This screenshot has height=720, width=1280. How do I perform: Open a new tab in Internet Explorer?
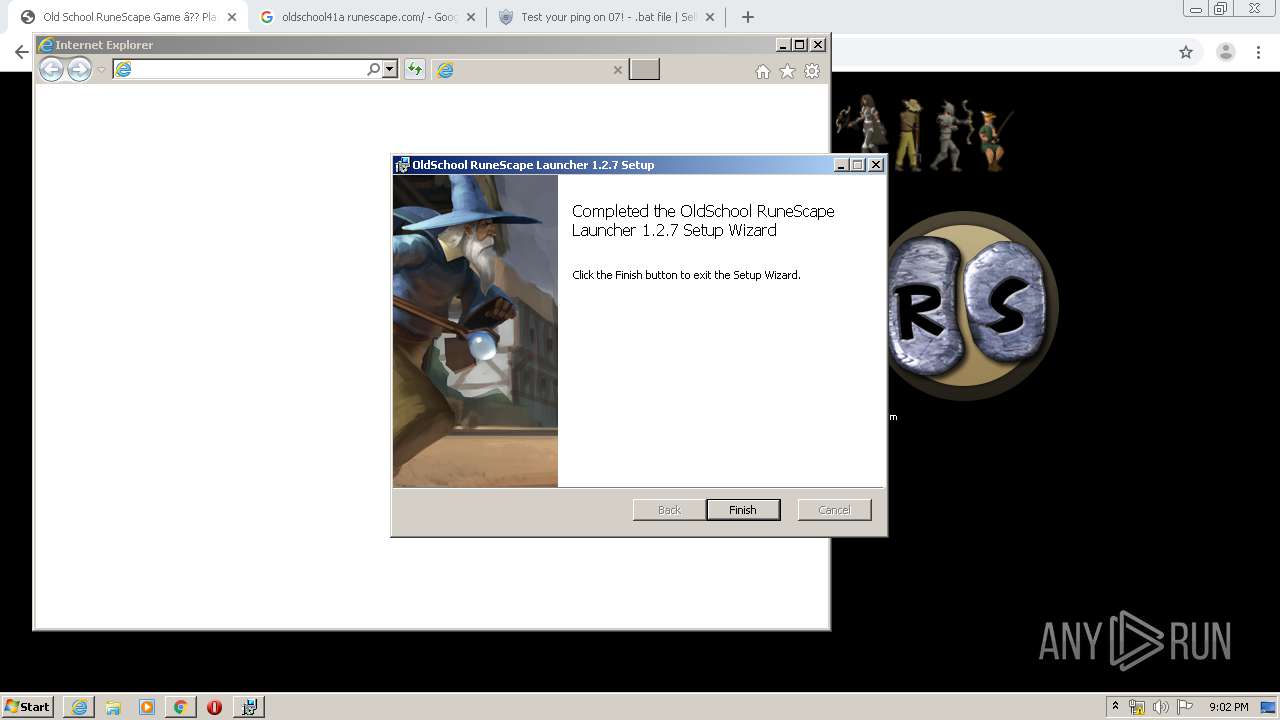point(644,69)
